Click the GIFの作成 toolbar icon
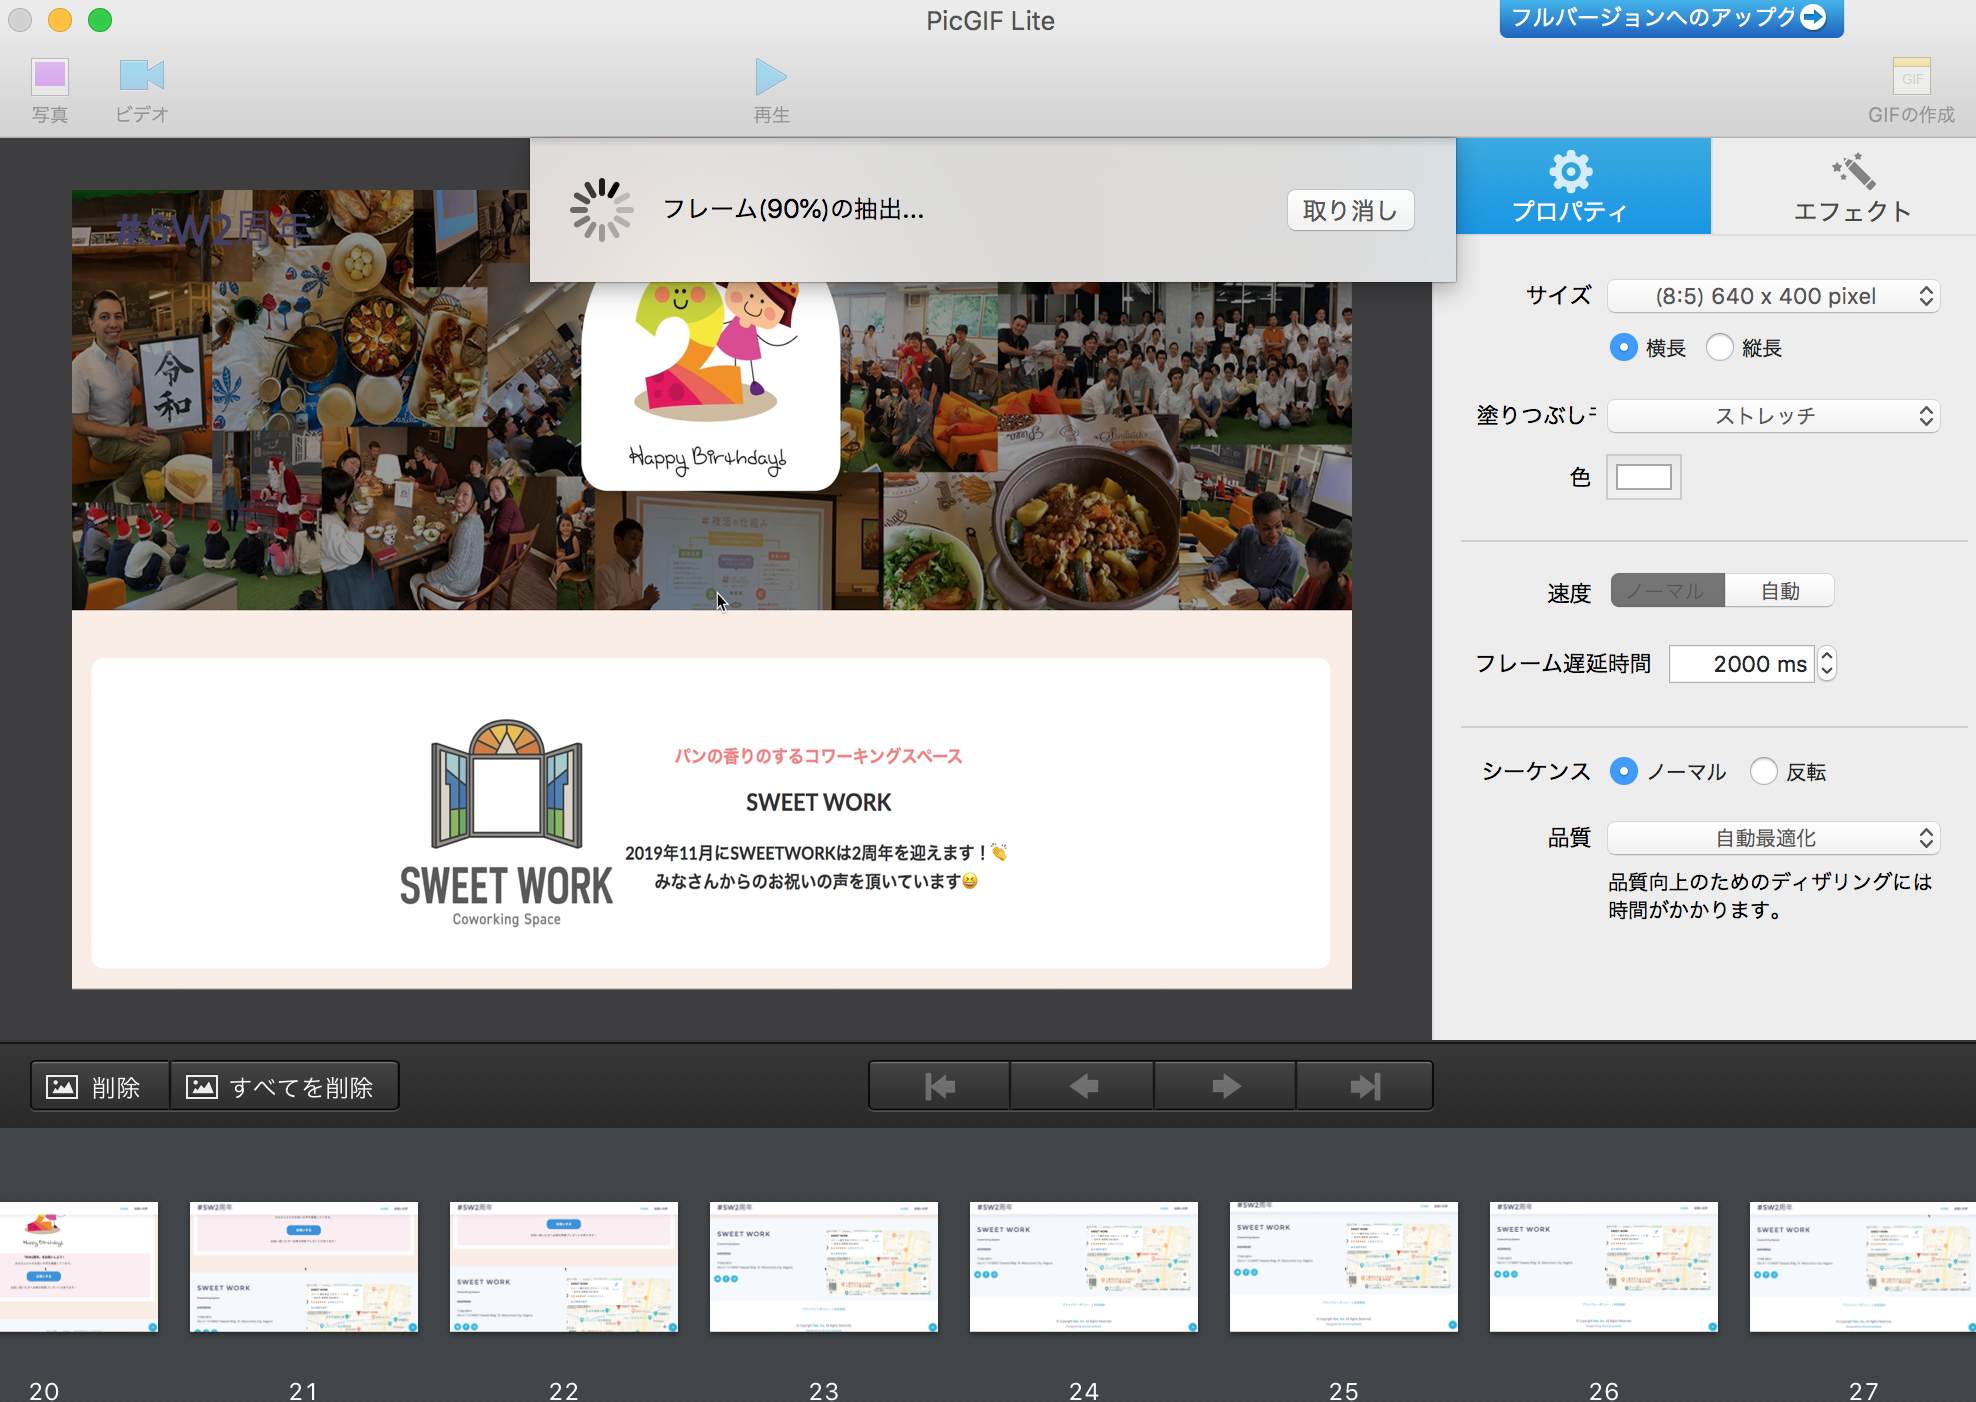Viewport: 1976px width, 1402px height. coord(1911,77)
